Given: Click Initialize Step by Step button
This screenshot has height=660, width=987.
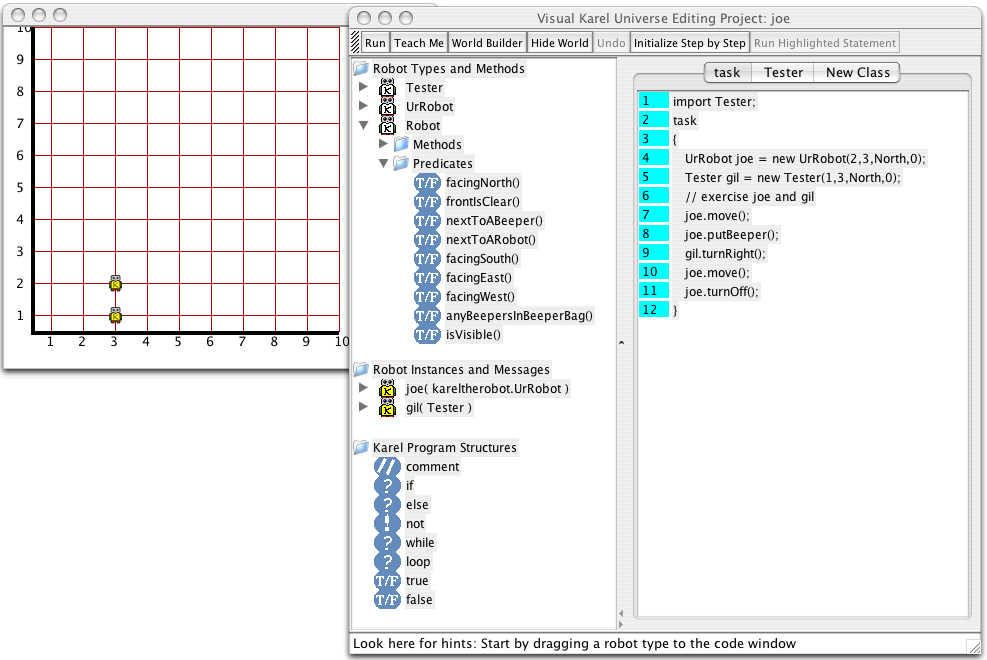Looking at the screenshot, I should (689, 43).
